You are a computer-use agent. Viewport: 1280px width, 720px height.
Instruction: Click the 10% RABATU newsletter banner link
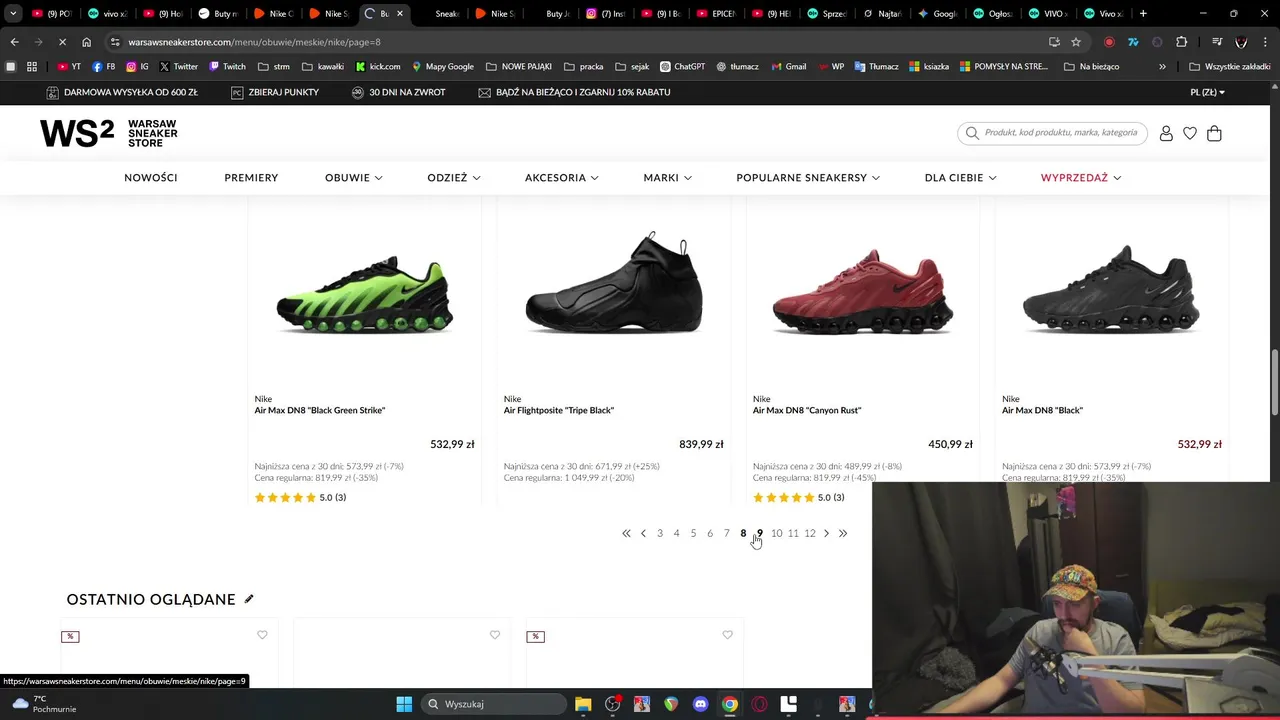click(574, 92)
